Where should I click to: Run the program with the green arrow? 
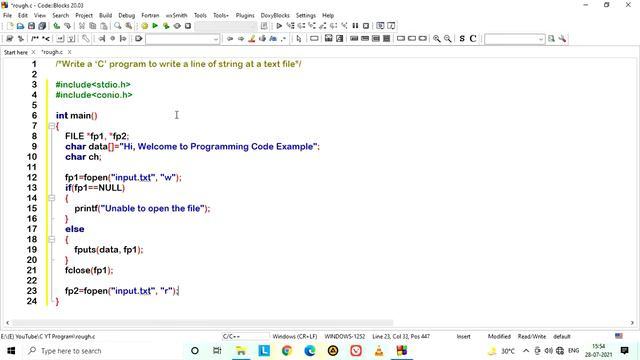click(155, 26)
